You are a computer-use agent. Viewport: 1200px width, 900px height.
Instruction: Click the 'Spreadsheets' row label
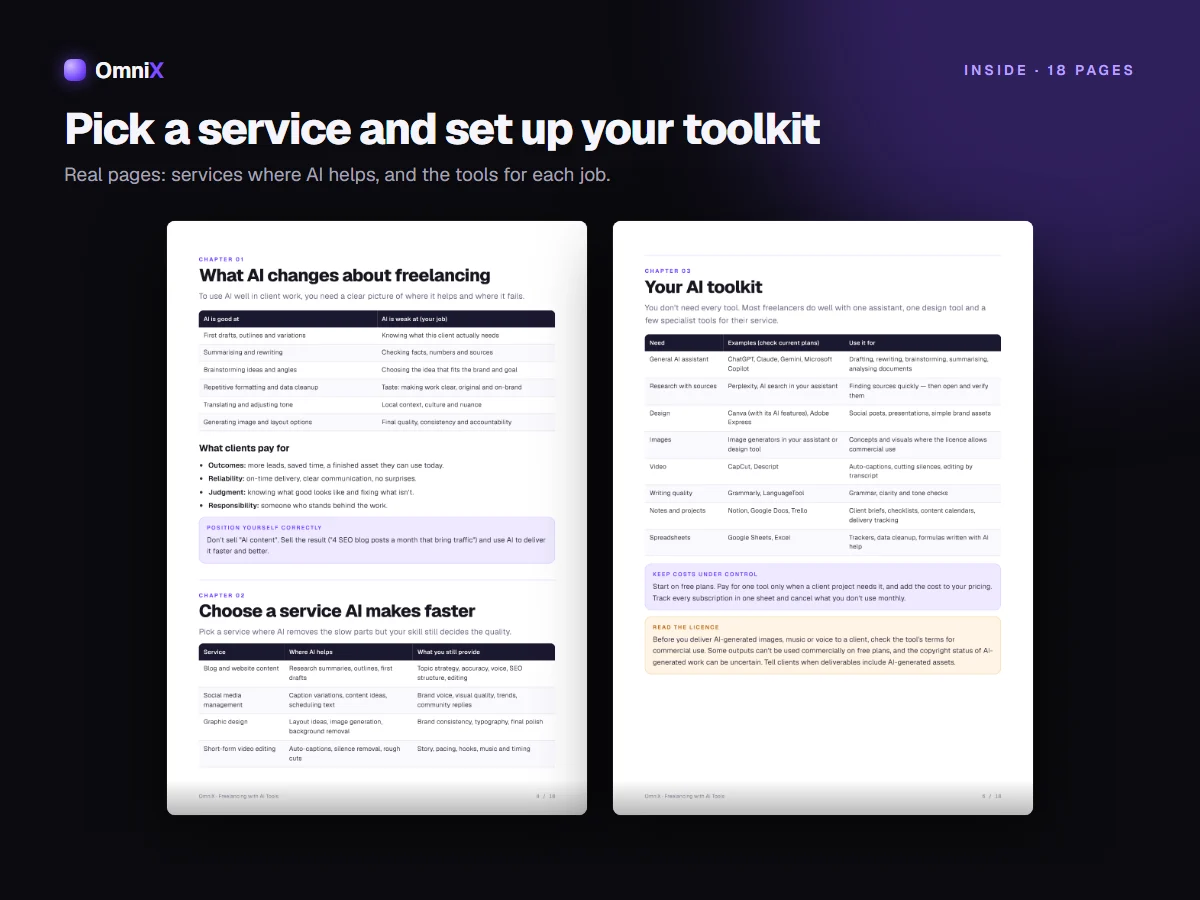[x=670, y=538]
